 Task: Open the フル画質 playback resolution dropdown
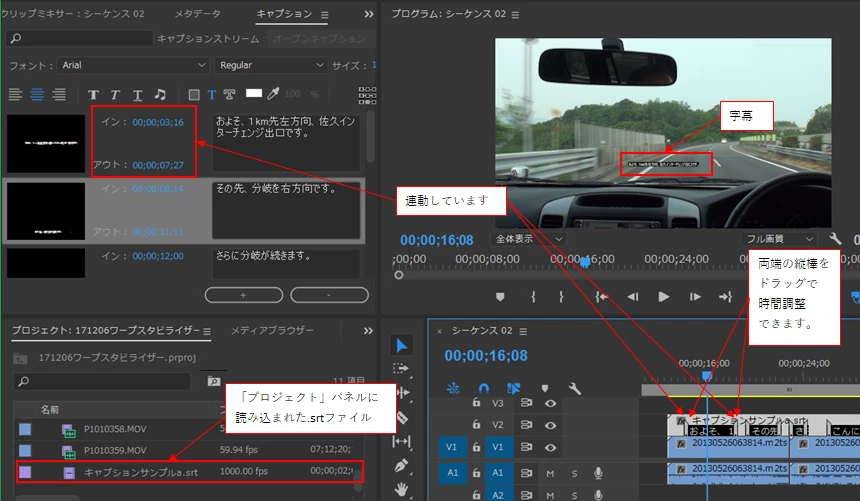click(779, 239)
